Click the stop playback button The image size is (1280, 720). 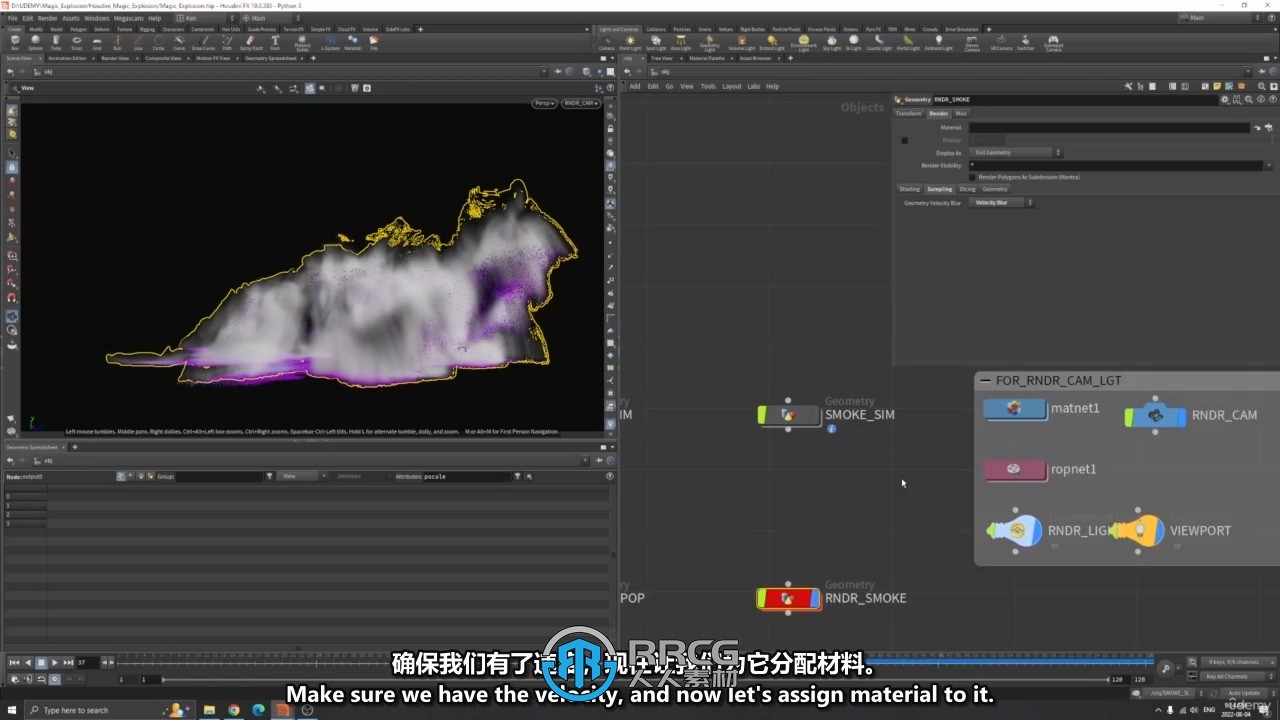tap(41, 663)
